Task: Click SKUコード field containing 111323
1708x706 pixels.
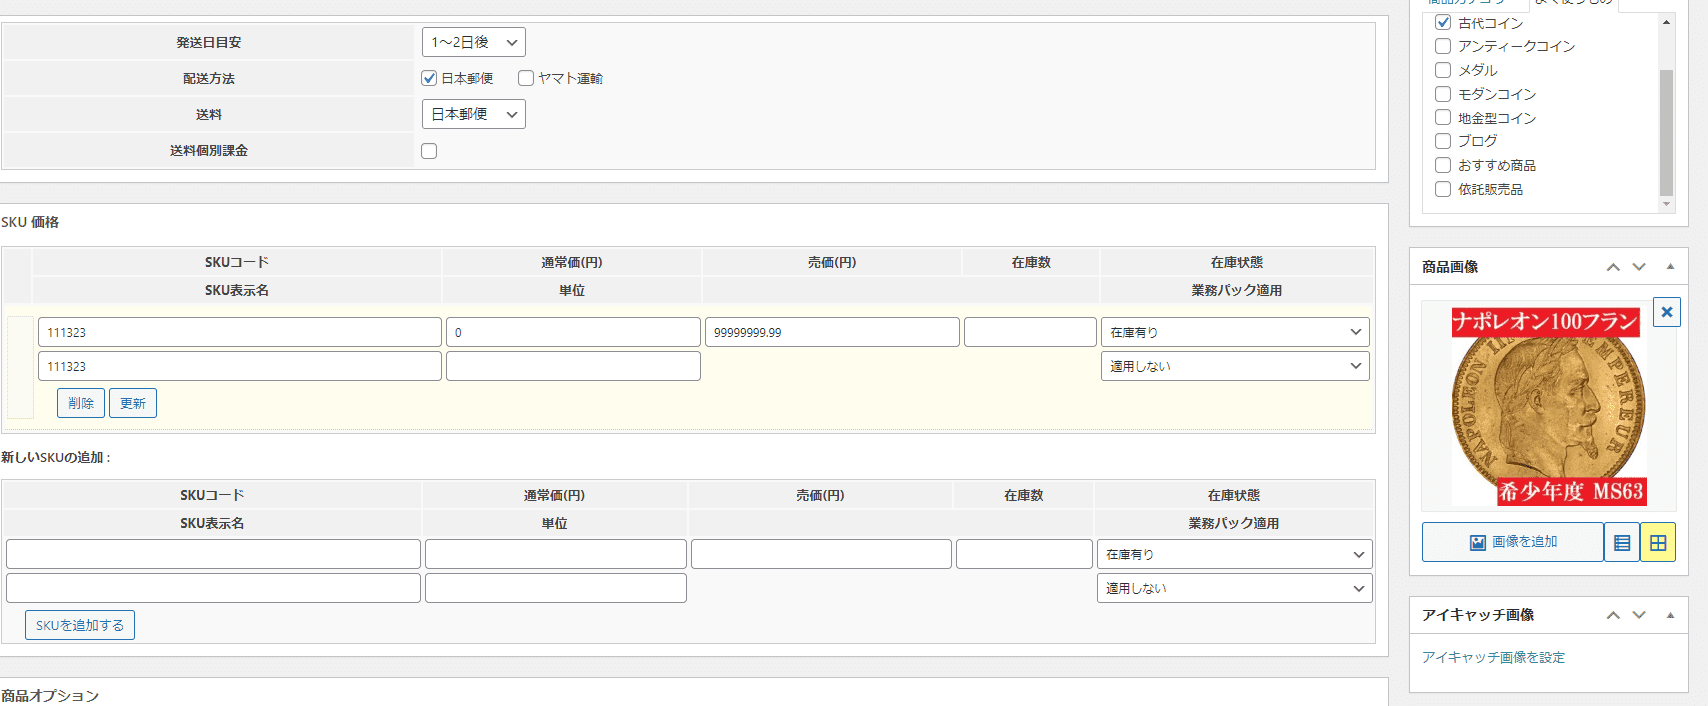Action: click(240, 332)
